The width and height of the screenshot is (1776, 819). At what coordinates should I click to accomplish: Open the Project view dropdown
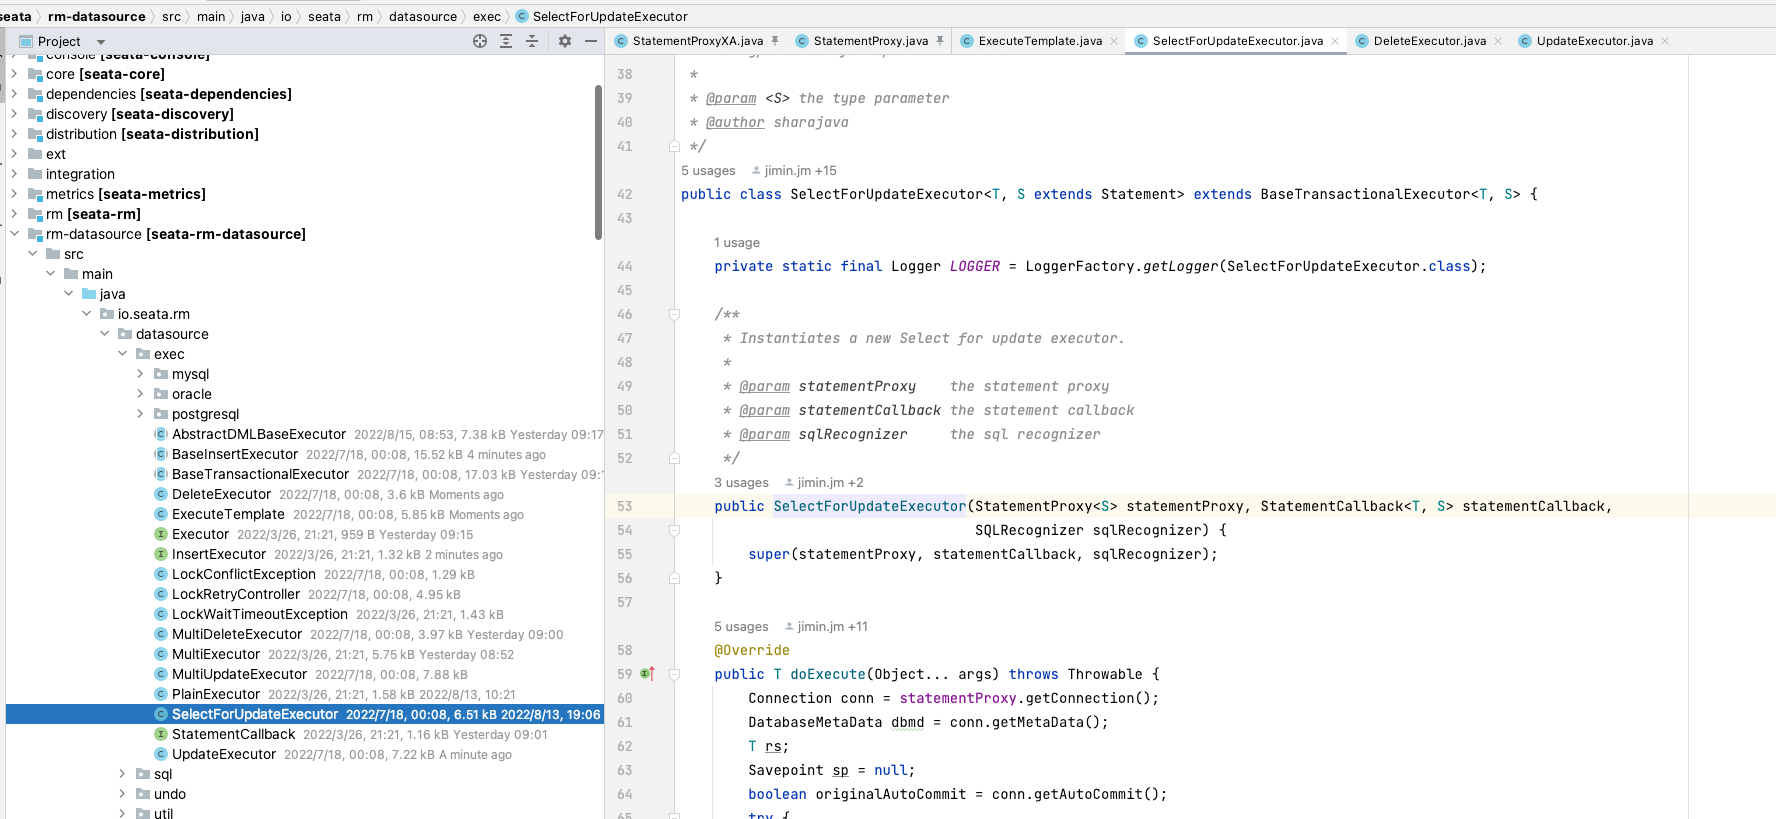tap(101, 42)
